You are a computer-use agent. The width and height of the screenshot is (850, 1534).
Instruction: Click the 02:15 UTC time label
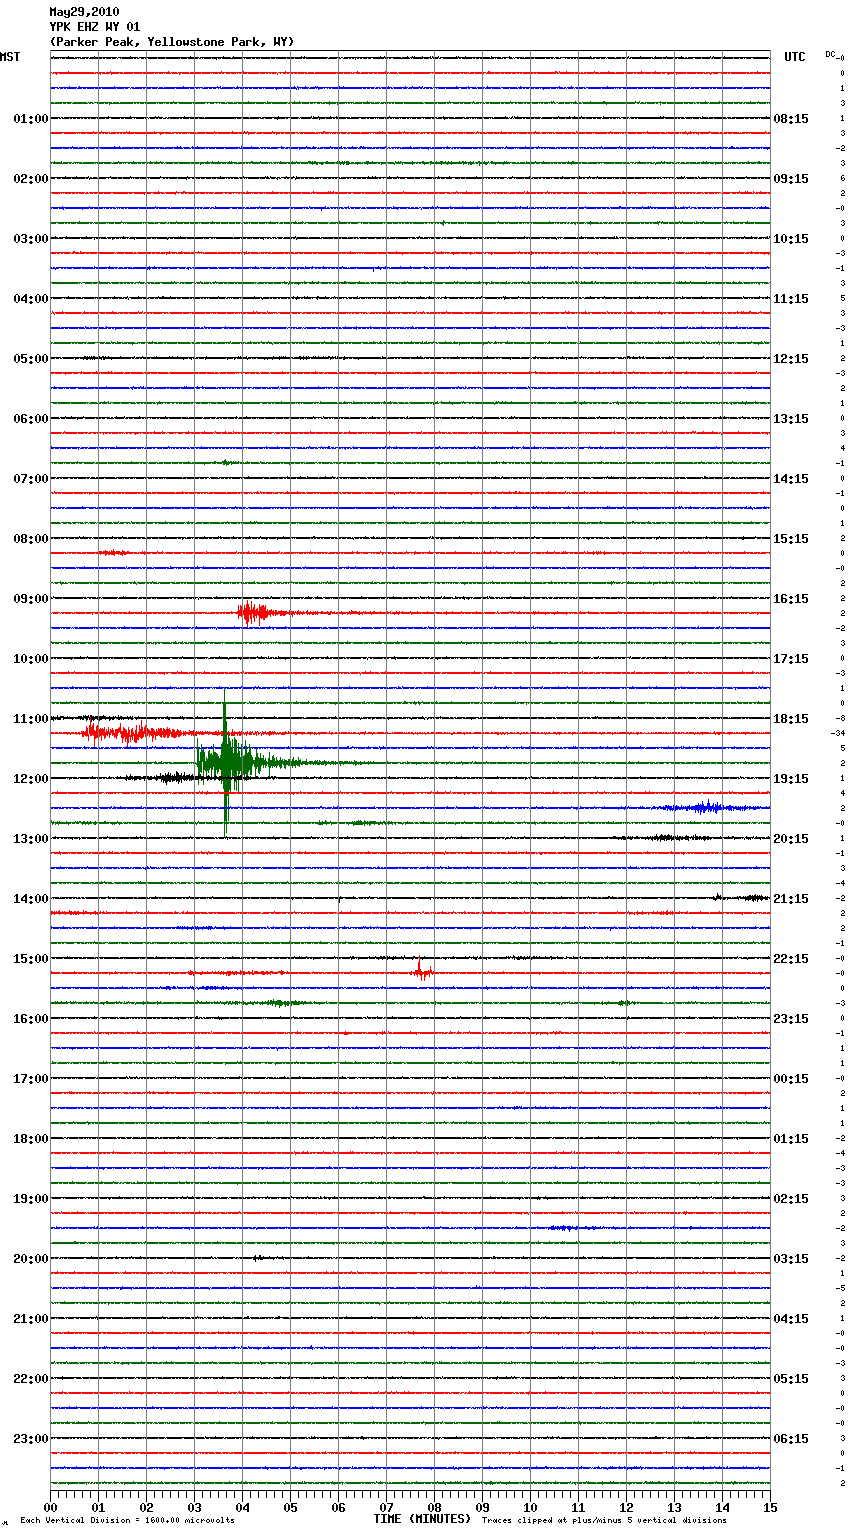tap(791, 1199)
